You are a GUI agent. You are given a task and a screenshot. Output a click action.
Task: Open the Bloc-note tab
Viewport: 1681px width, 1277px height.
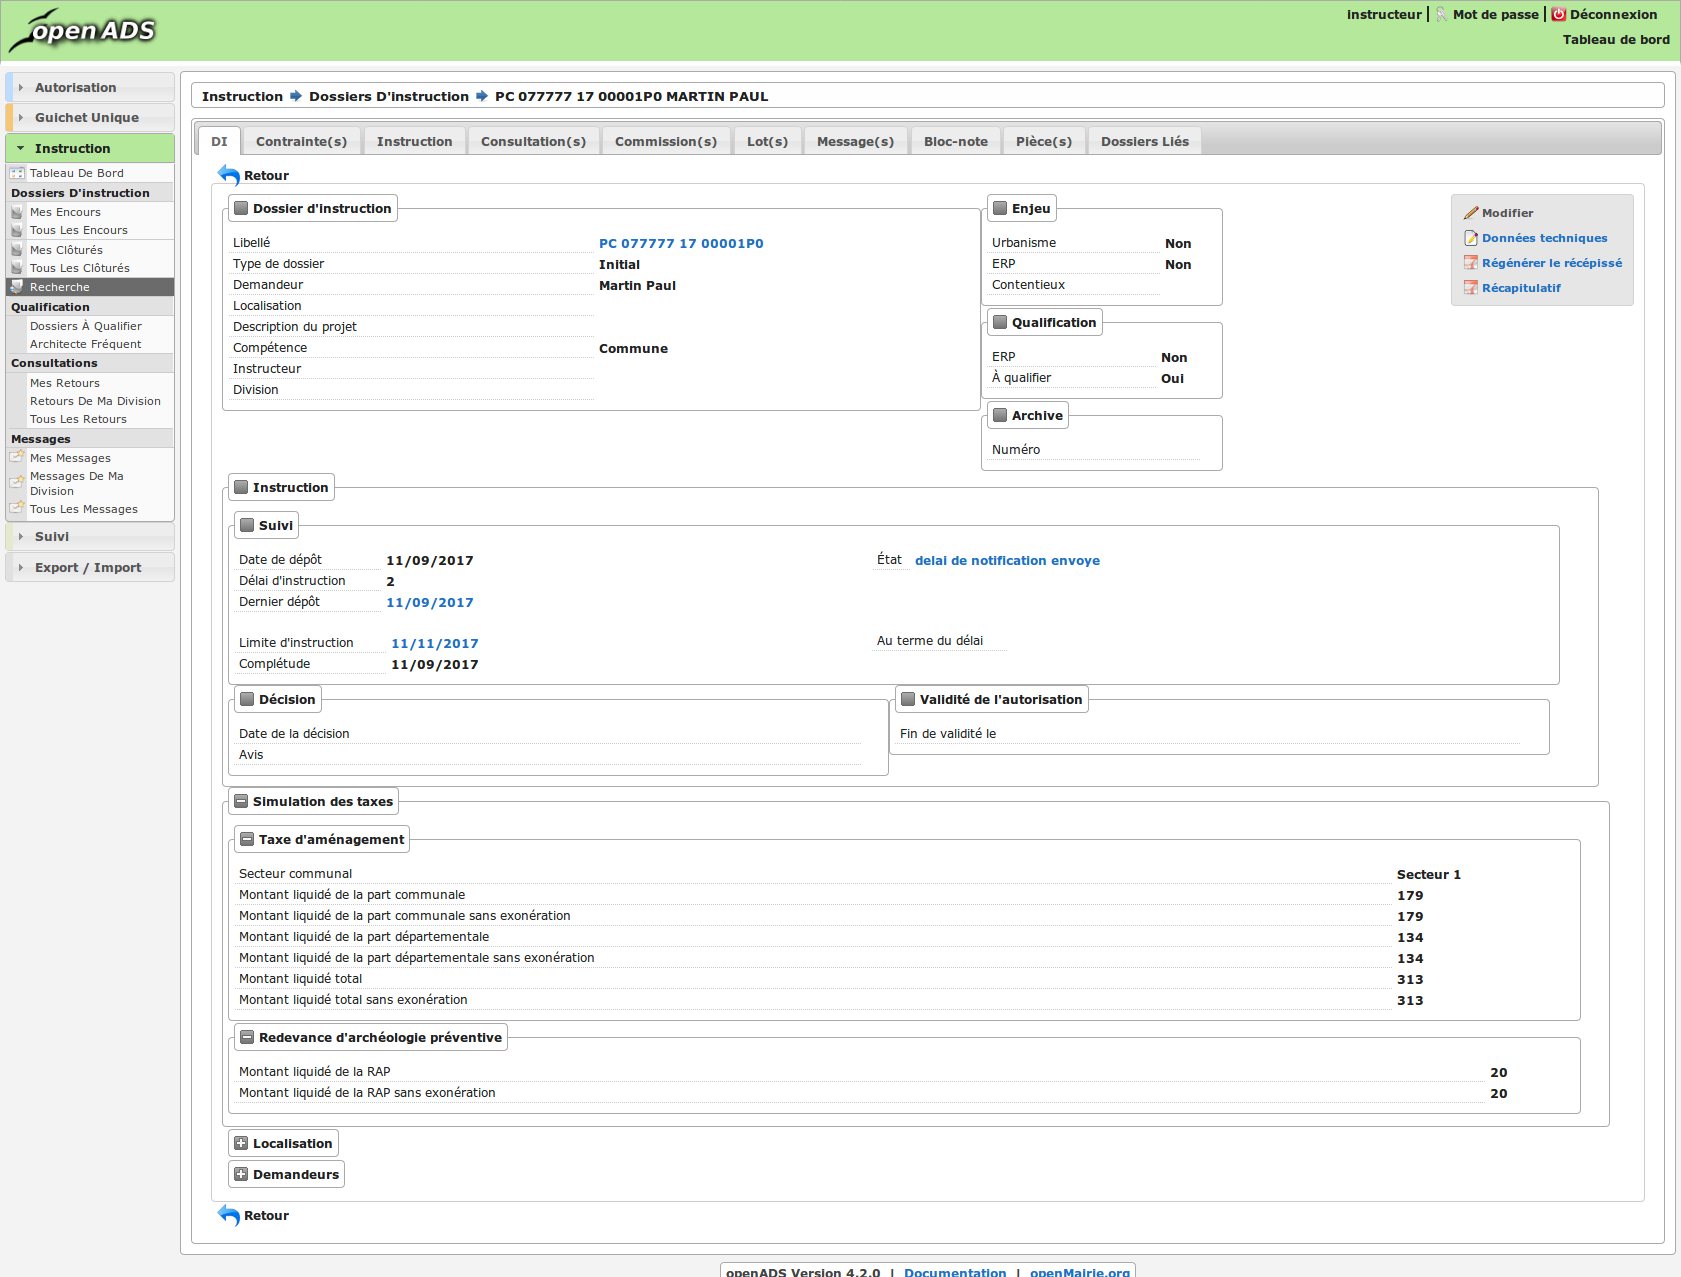point(956,142)
